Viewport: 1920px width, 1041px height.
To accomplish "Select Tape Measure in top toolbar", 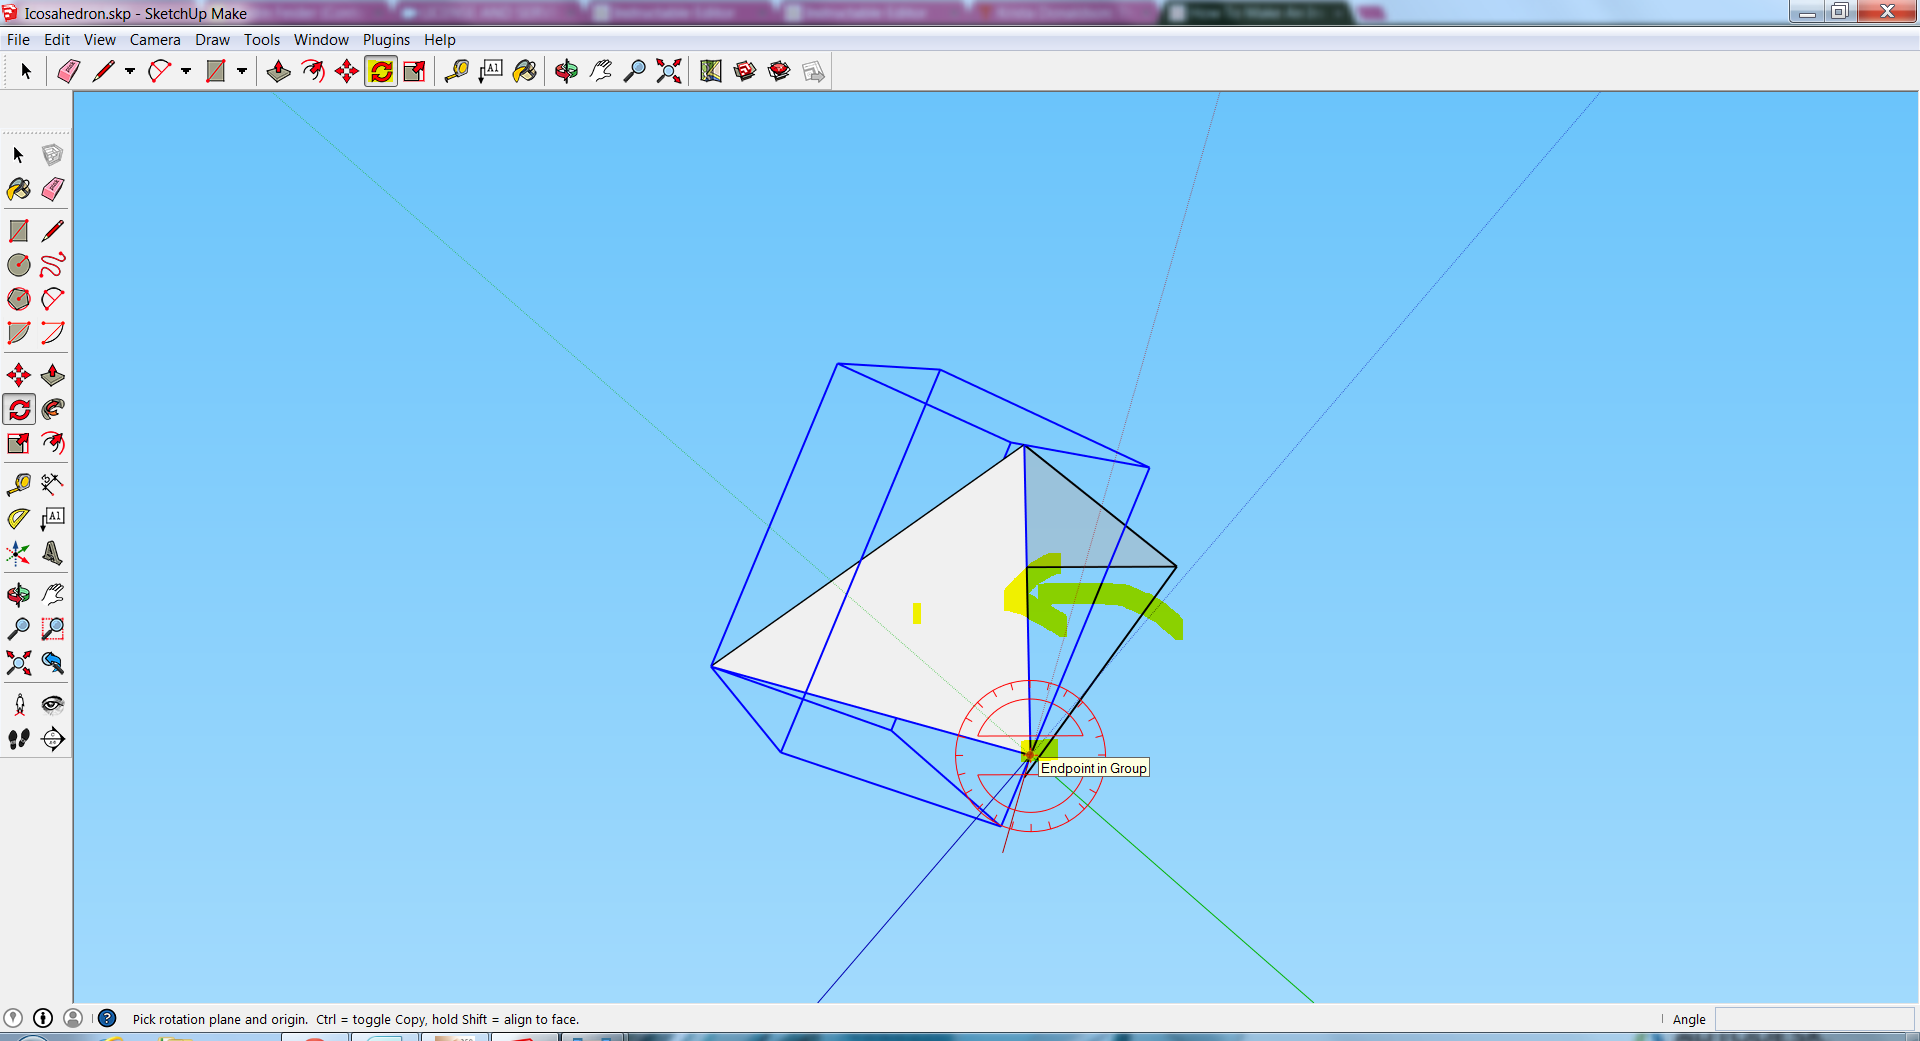I will (x=457, y=71).
